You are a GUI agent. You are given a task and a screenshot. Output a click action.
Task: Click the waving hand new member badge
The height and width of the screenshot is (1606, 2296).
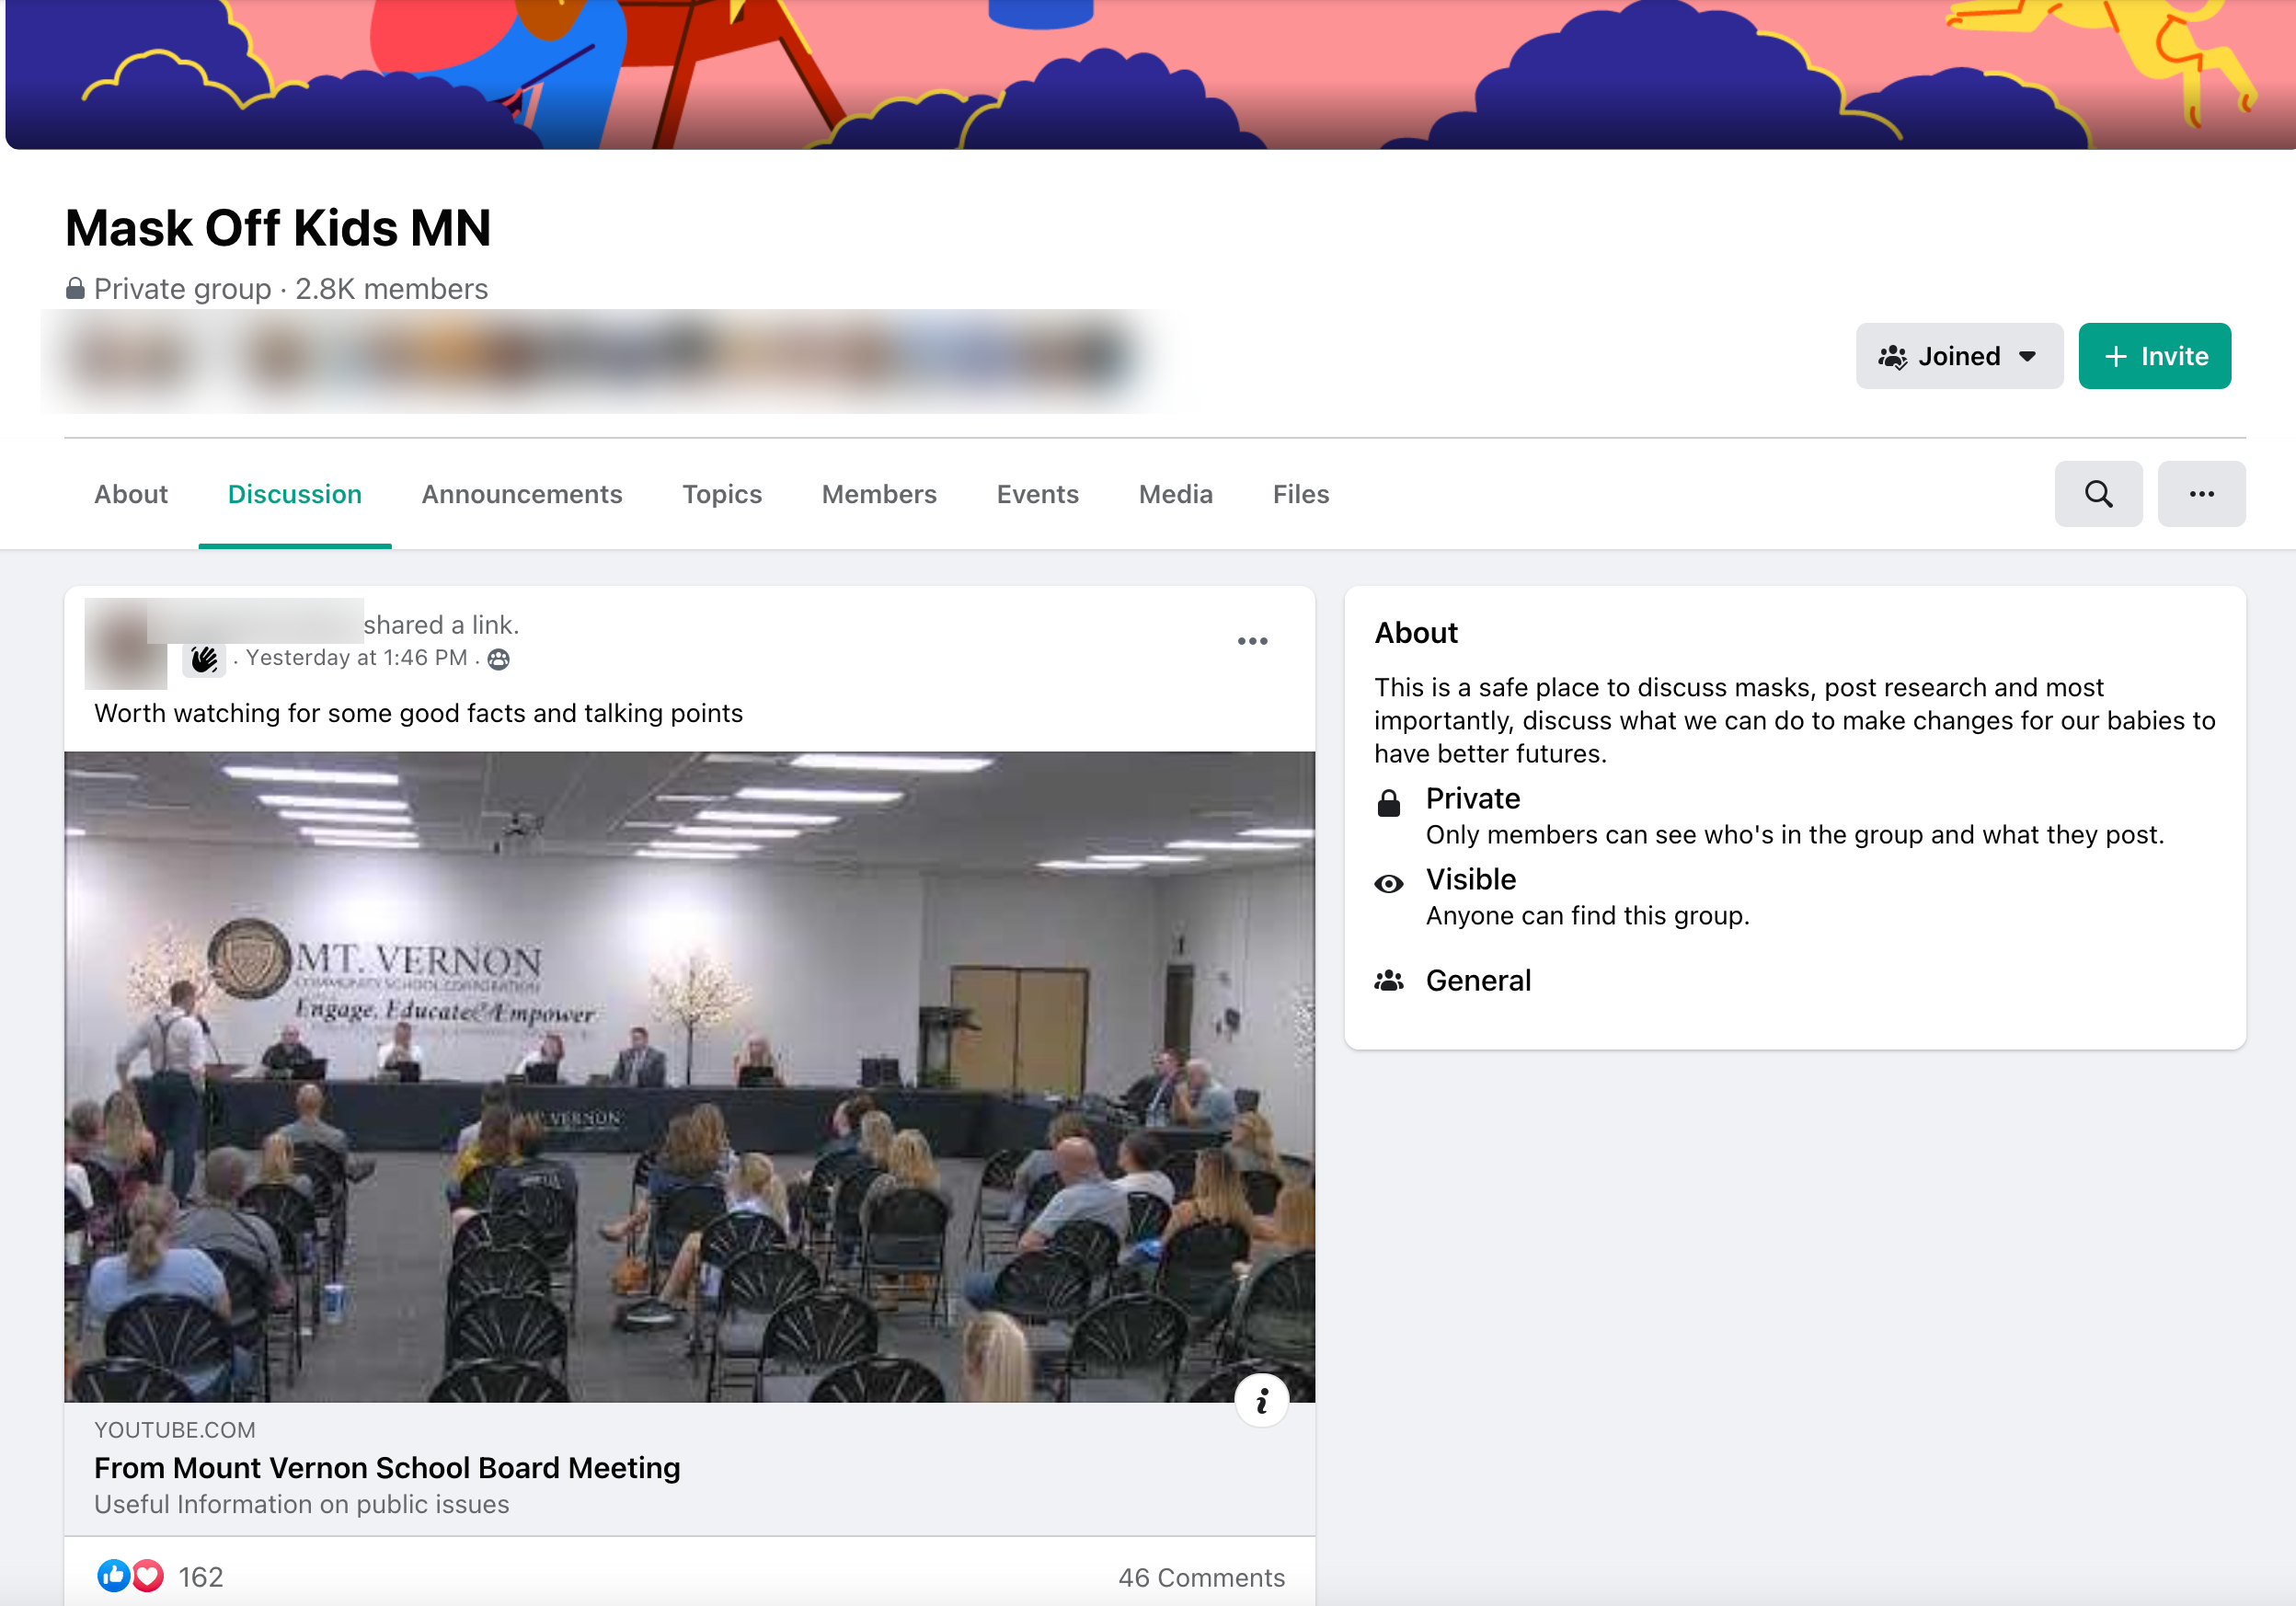[204, 659]
